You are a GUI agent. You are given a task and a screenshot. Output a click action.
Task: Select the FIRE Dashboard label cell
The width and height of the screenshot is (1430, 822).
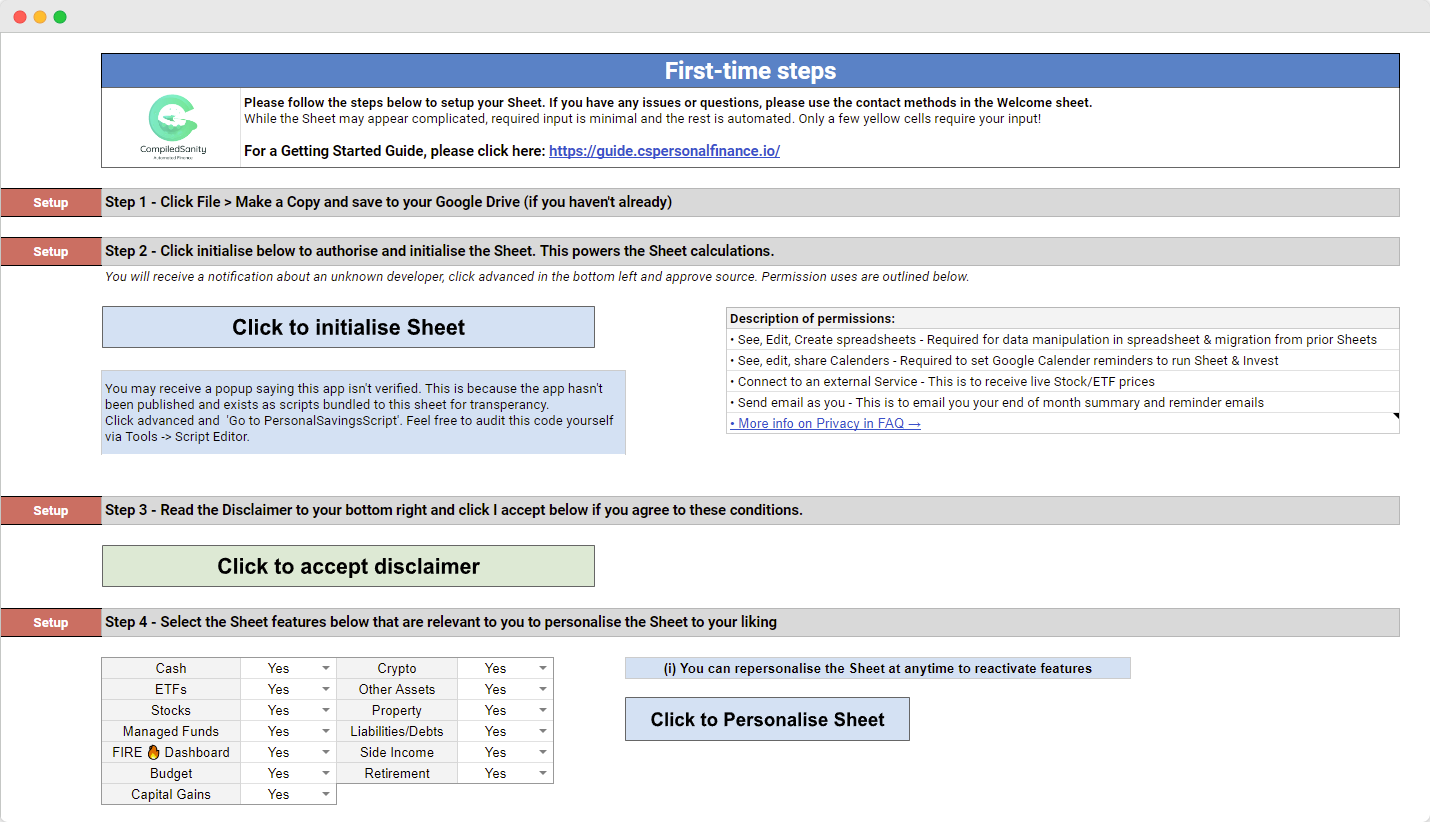tap(171, 752)
